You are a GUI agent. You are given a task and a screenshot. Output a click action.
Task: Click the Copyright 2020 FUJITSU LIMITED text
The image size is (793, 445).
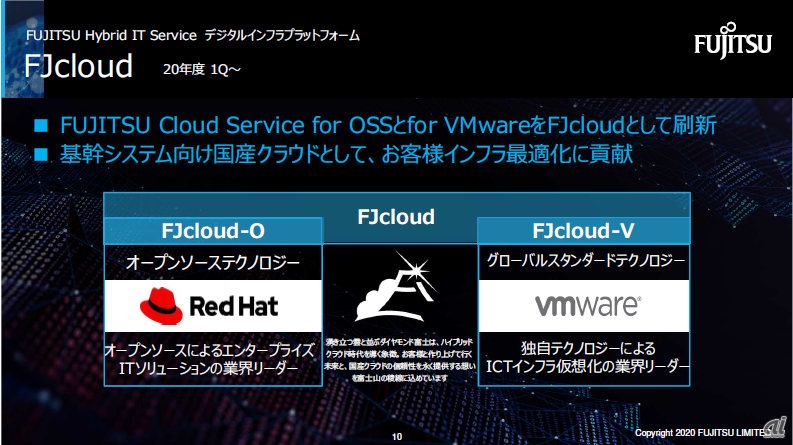pyautogui.click(x=704, y=433)
